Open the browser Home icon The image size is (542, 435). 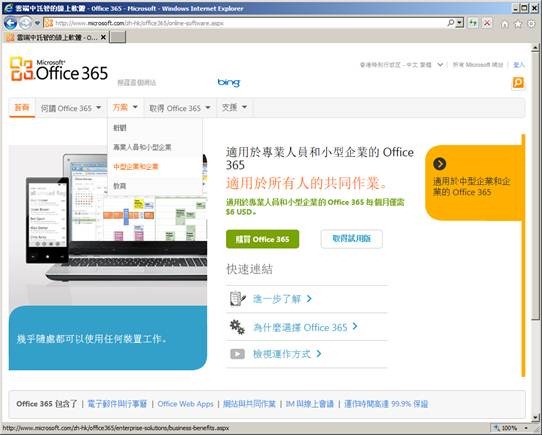(x=505, y=24)
